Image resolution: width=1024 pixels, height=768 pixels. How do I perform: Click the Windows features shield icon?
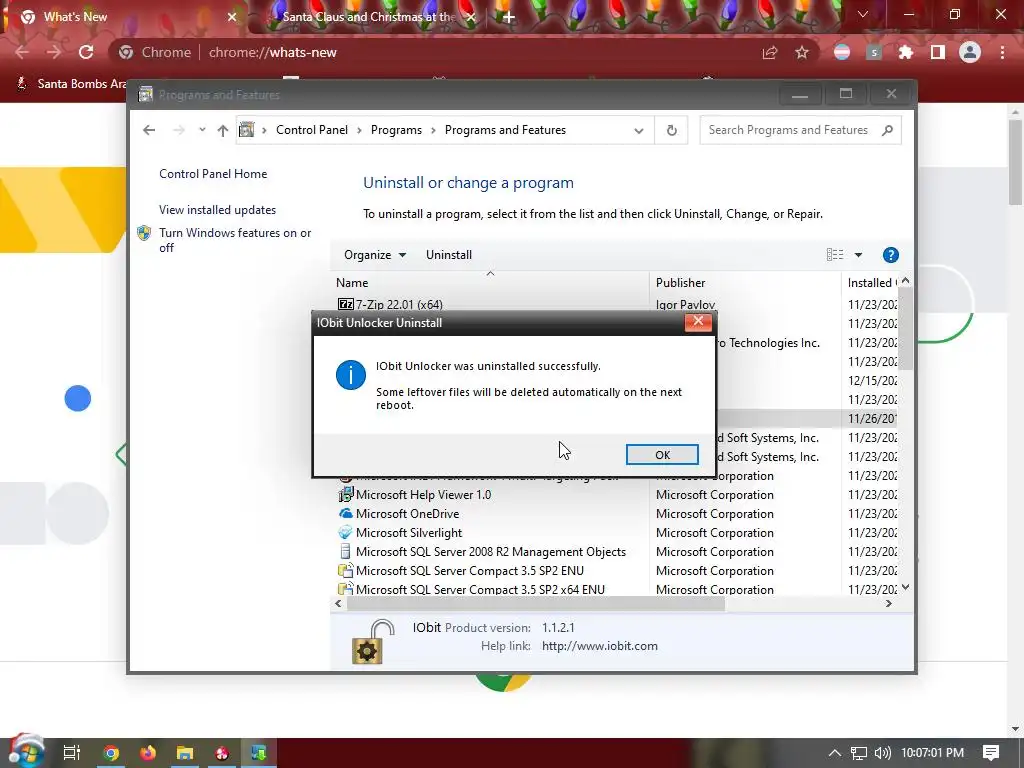point(144,233)
